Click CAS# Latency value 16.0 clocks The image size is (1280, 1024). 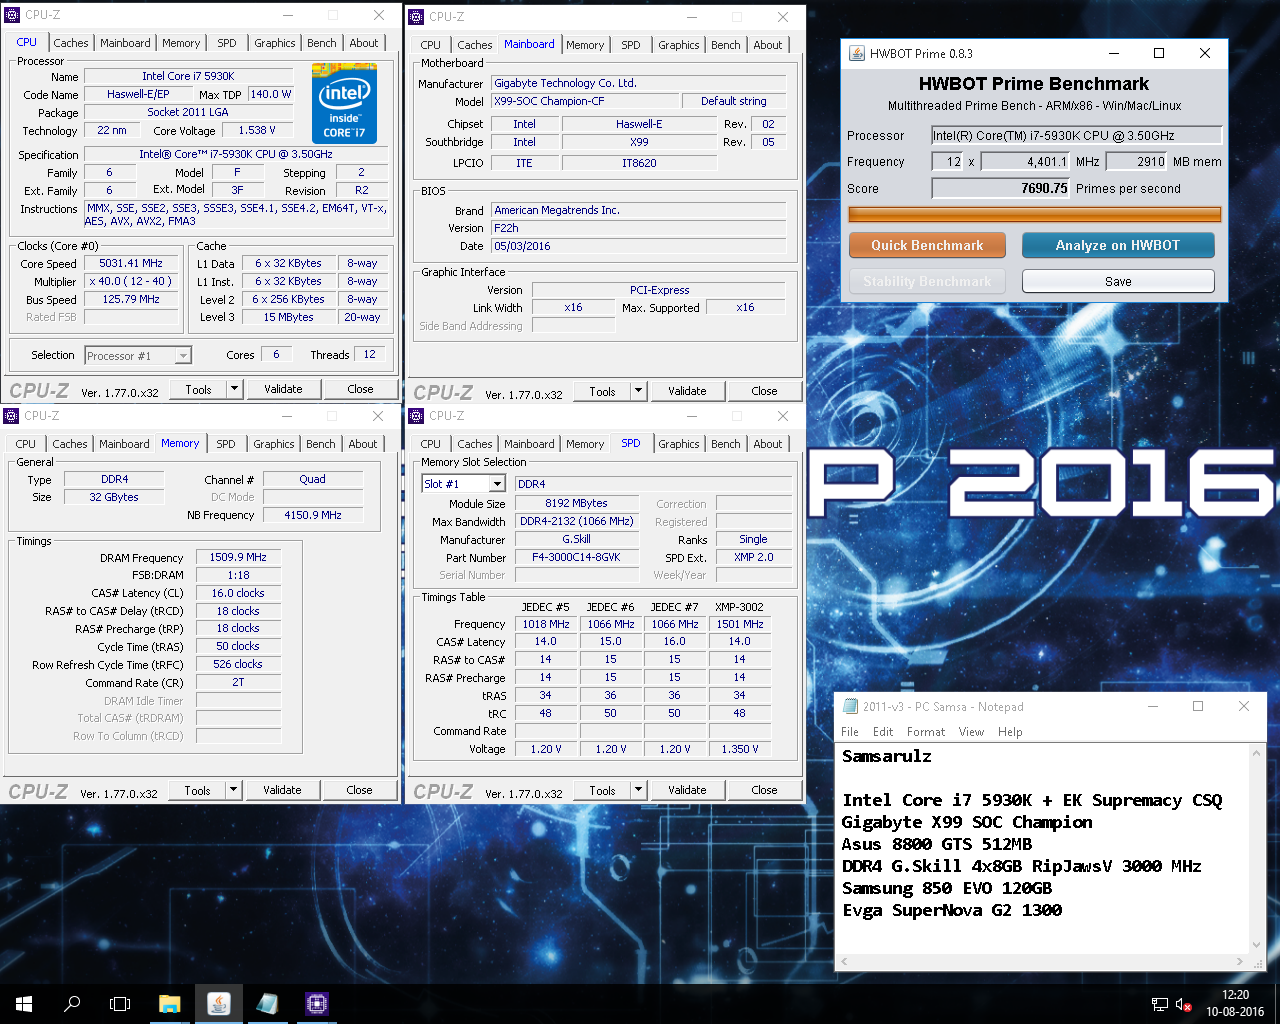238,593
